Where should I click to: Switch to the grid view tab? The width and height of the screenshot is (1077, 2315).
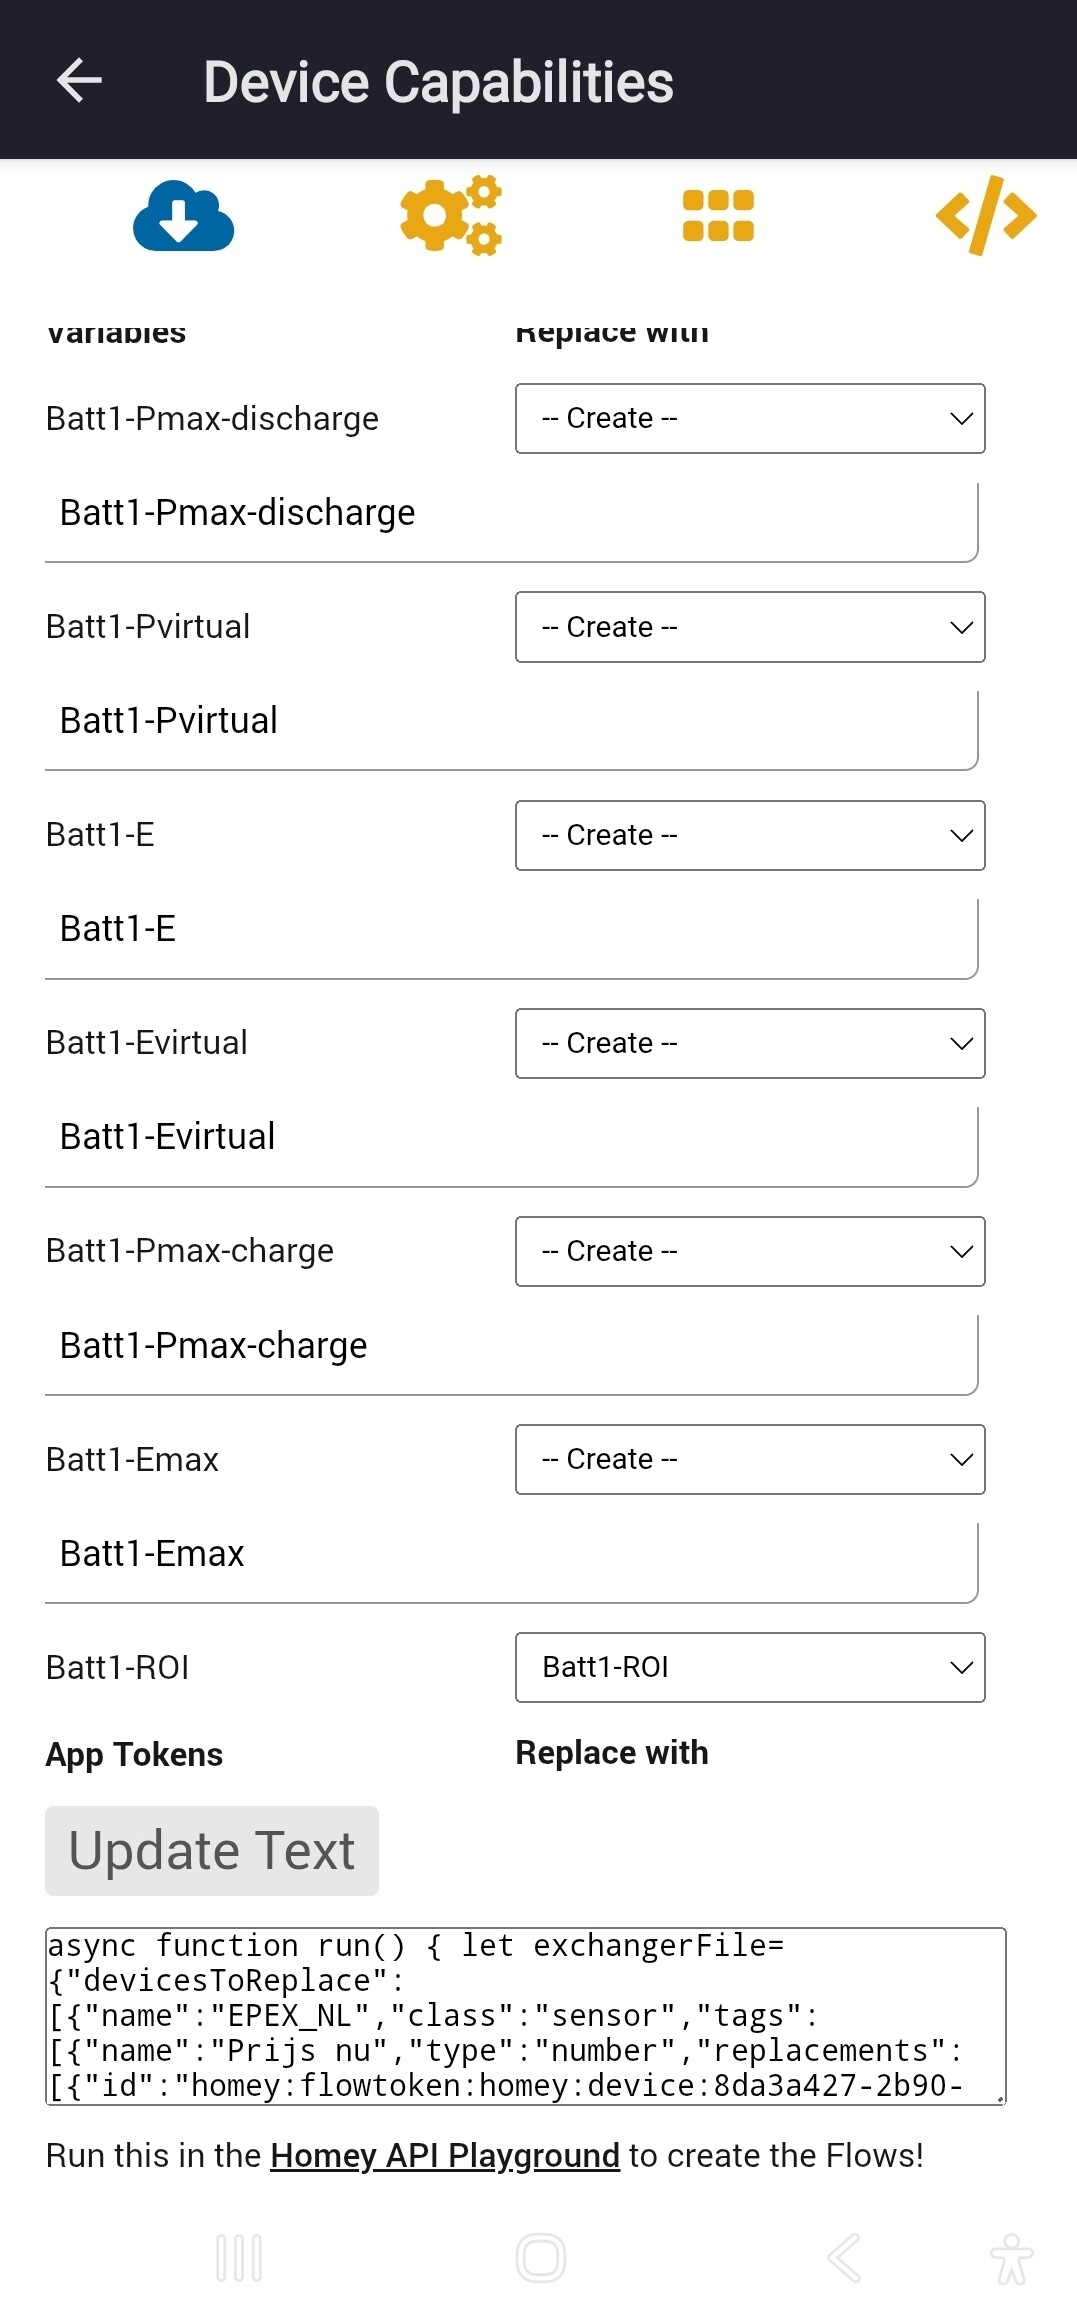[718, 216]
